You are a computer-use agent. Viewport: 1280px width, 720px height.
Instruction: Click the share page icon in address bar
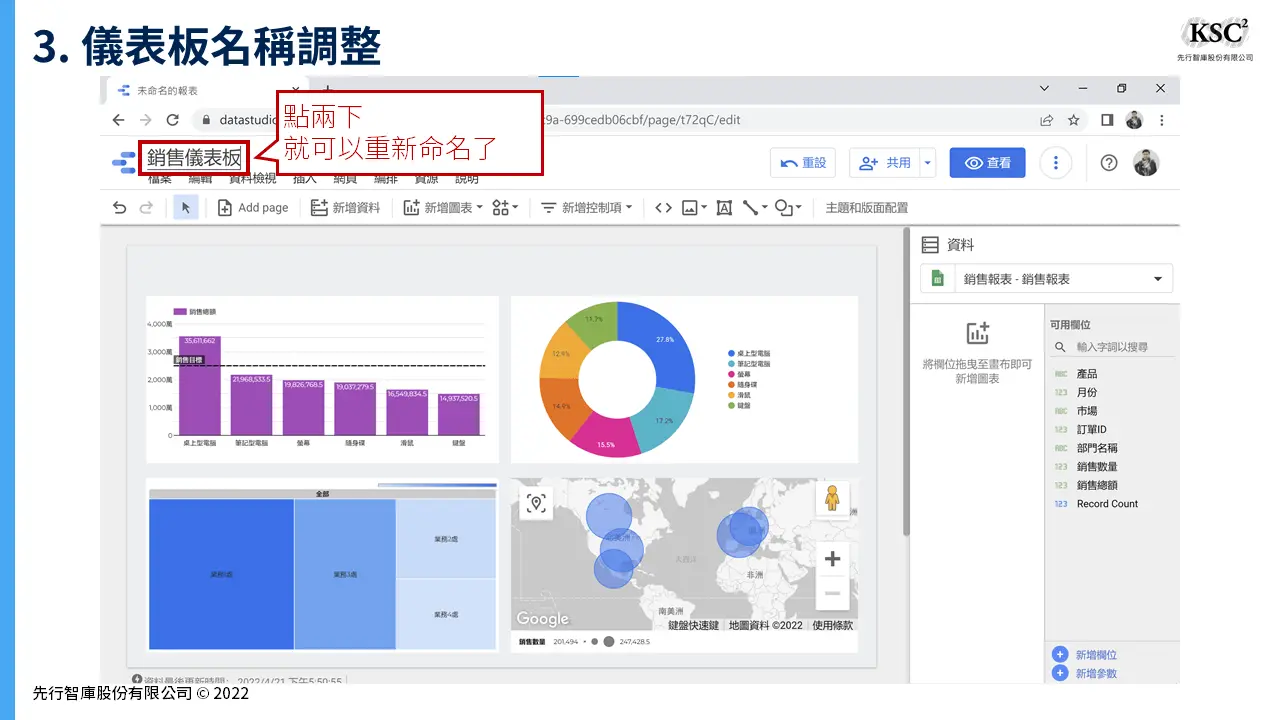1047,120
